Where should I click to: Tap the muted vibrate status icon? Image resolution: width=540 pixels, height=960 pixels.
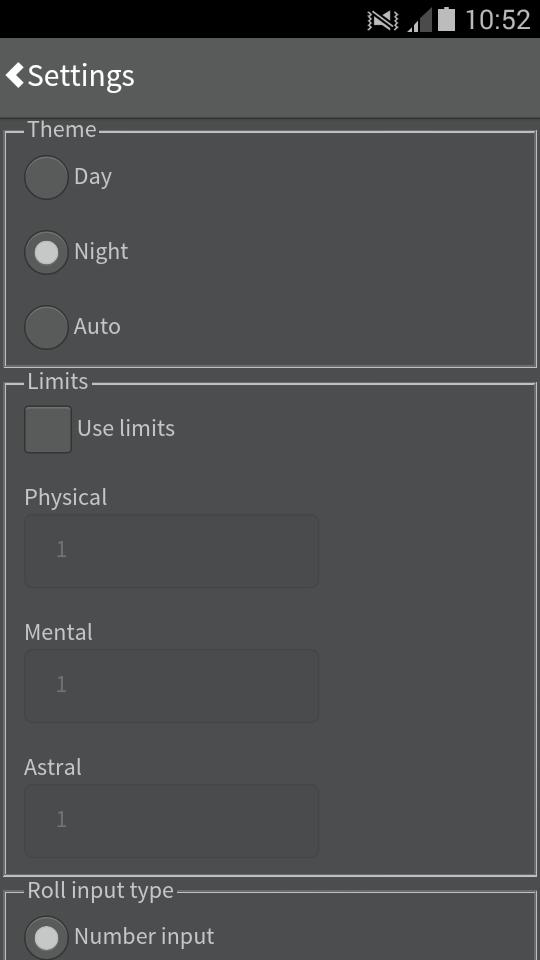383,20
